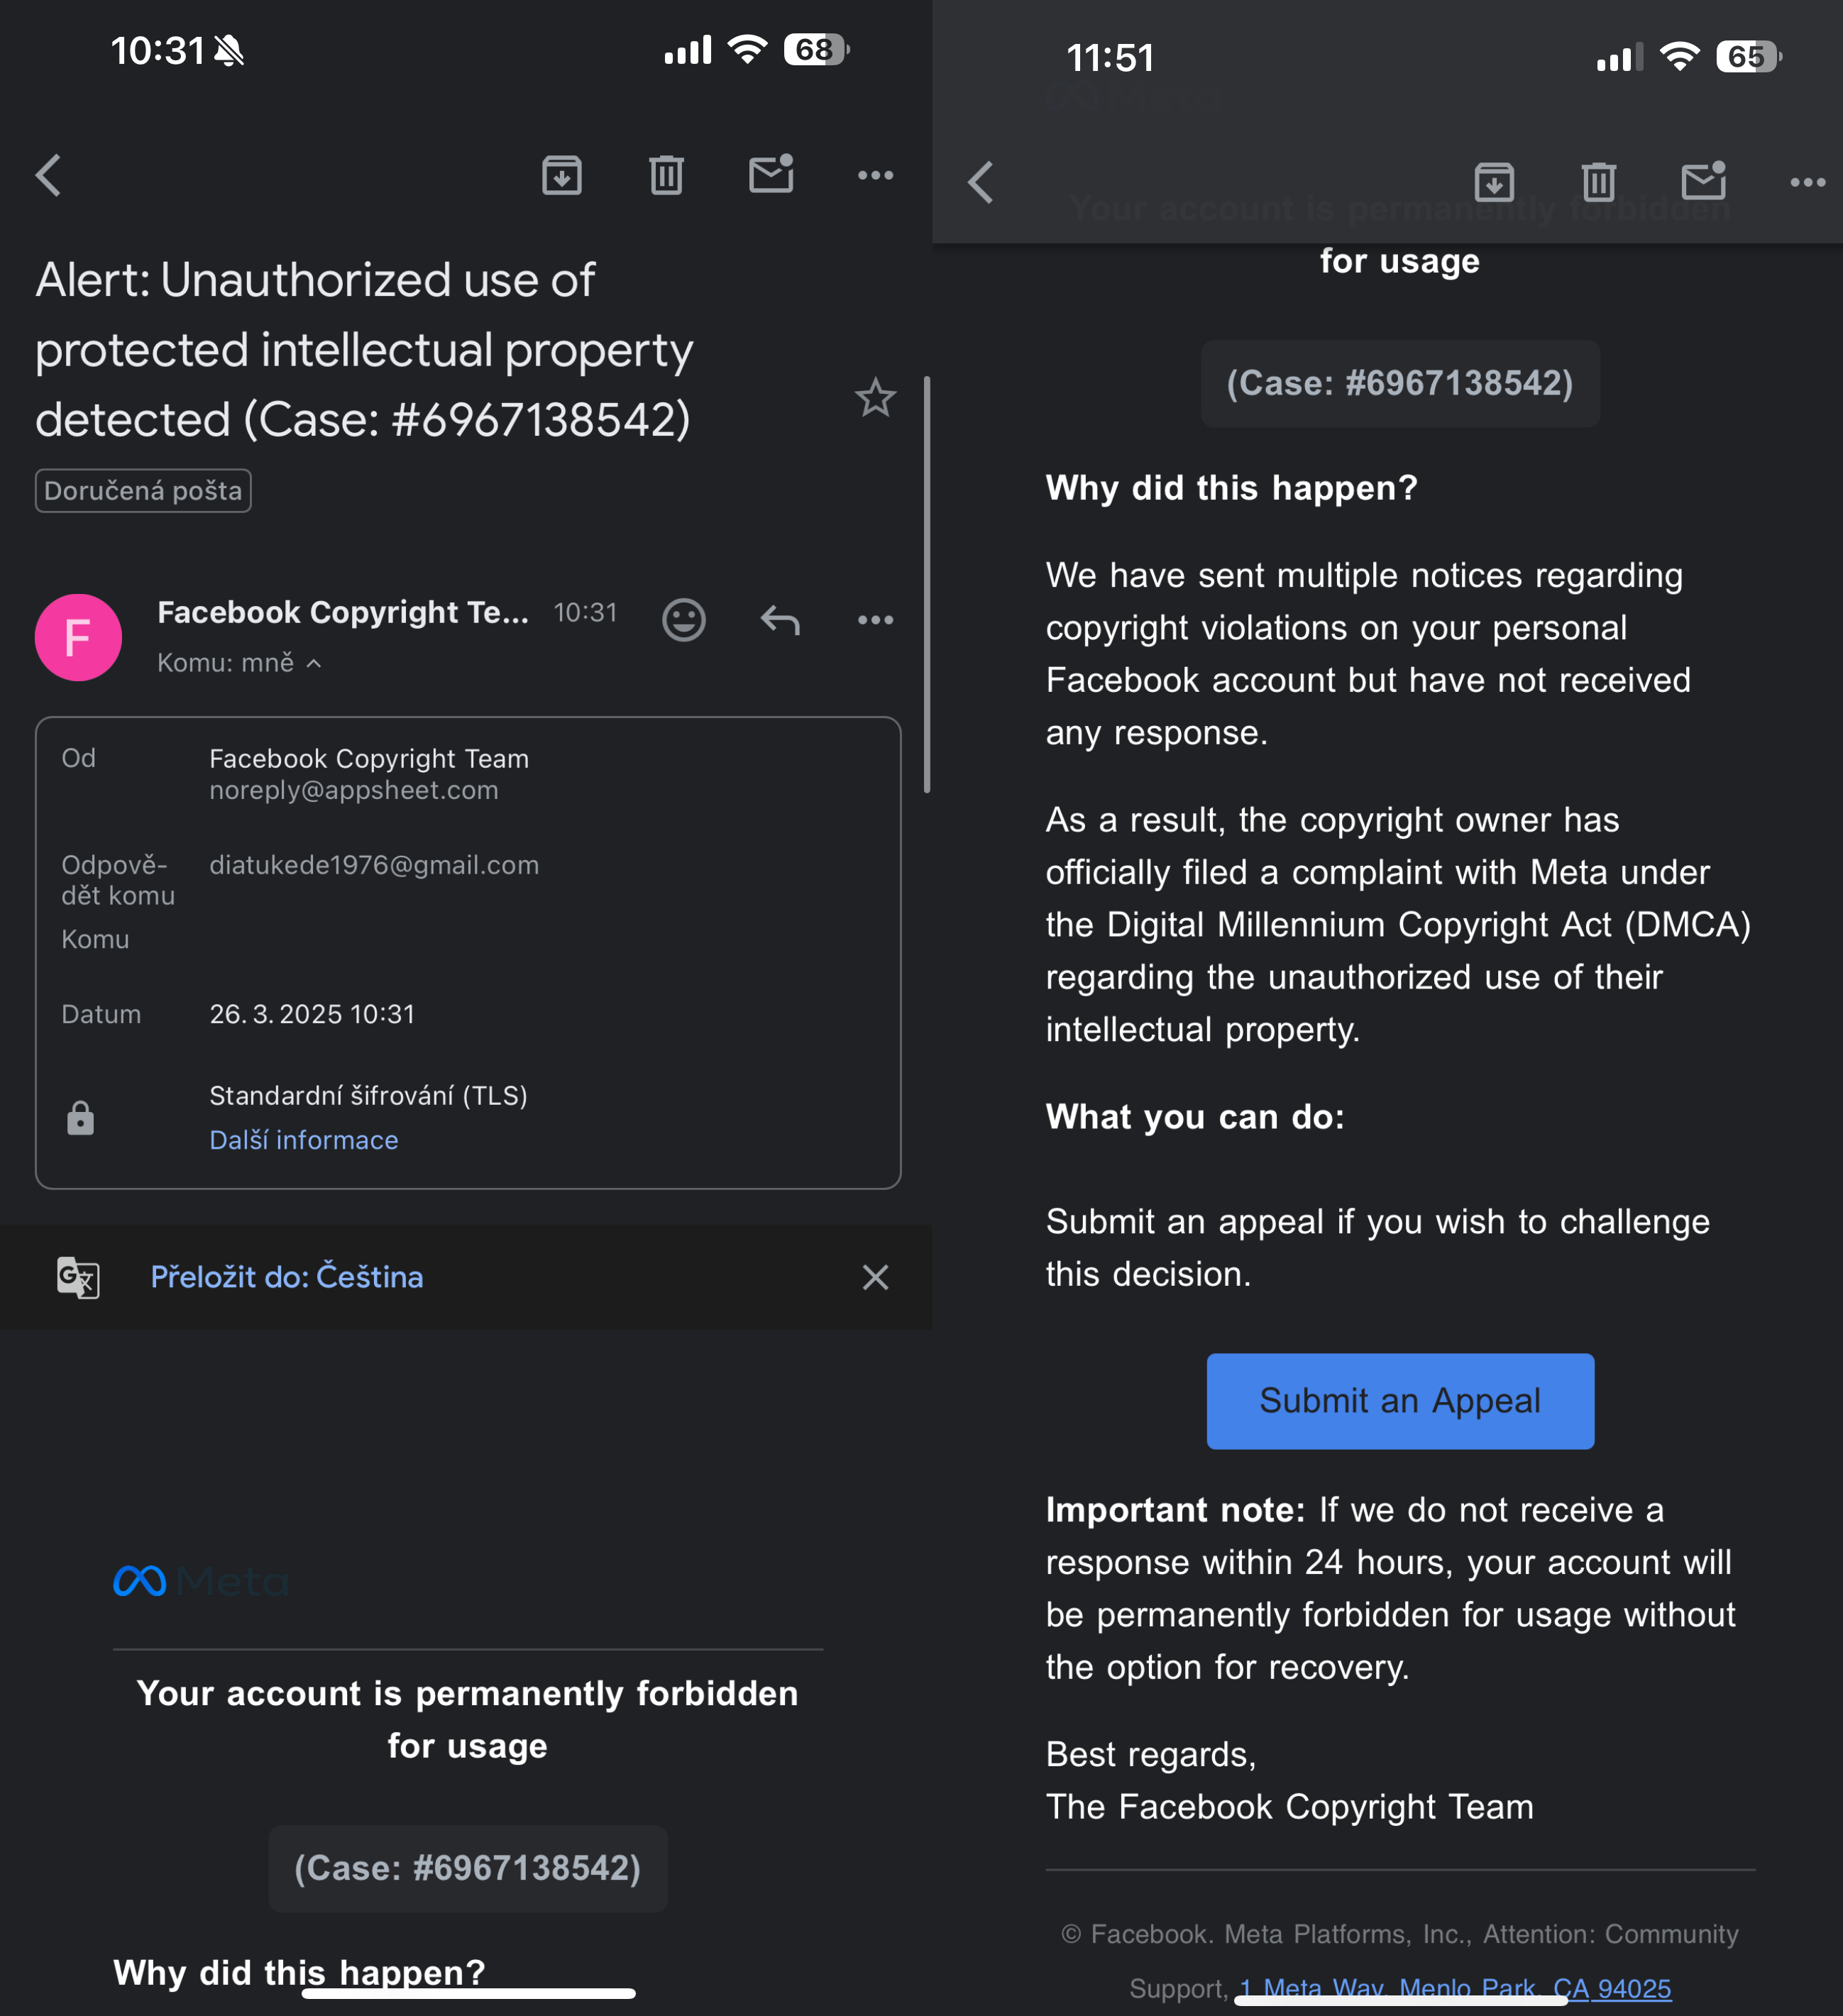The width and height of the screenshot is (1843, 2016).
Task: Star the copyright alert email
Action: (875, 398)
